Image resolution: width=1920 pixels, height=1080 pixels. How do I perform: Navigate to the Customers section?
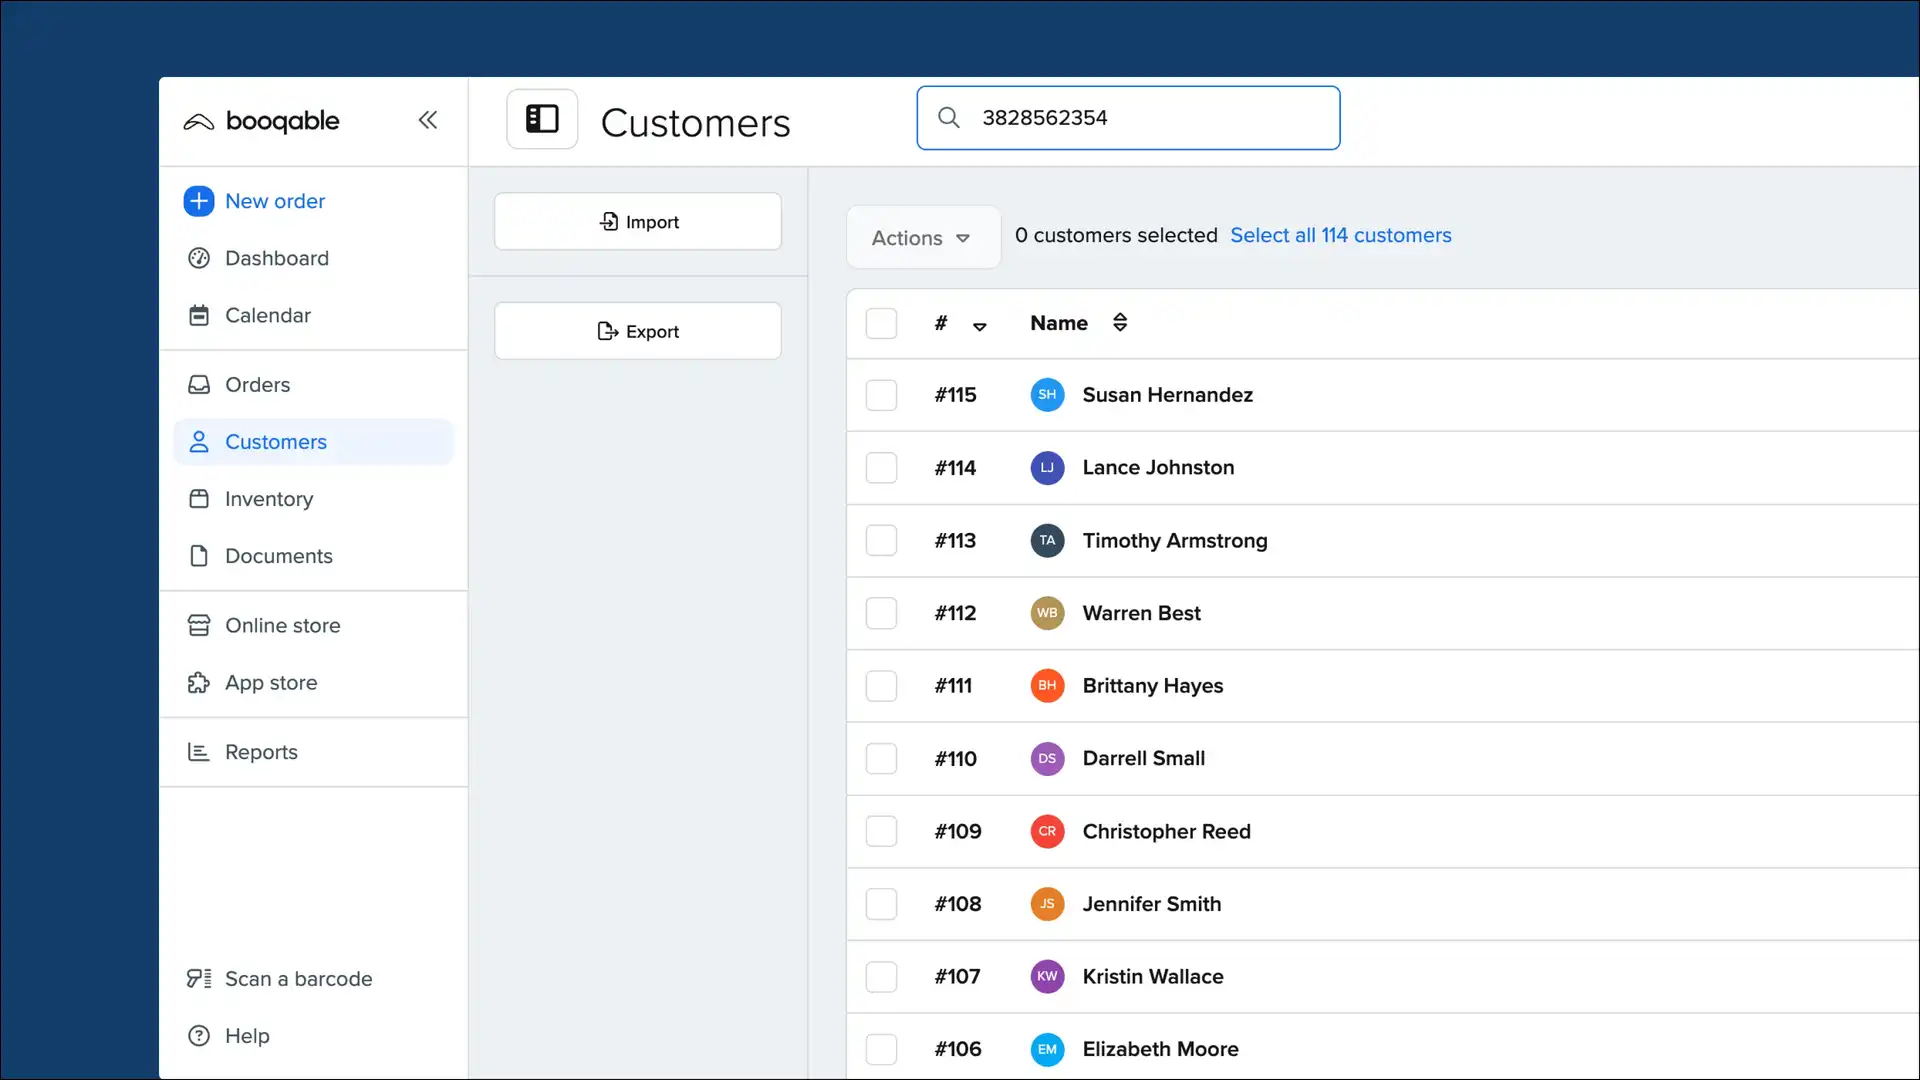coord(275,441)
